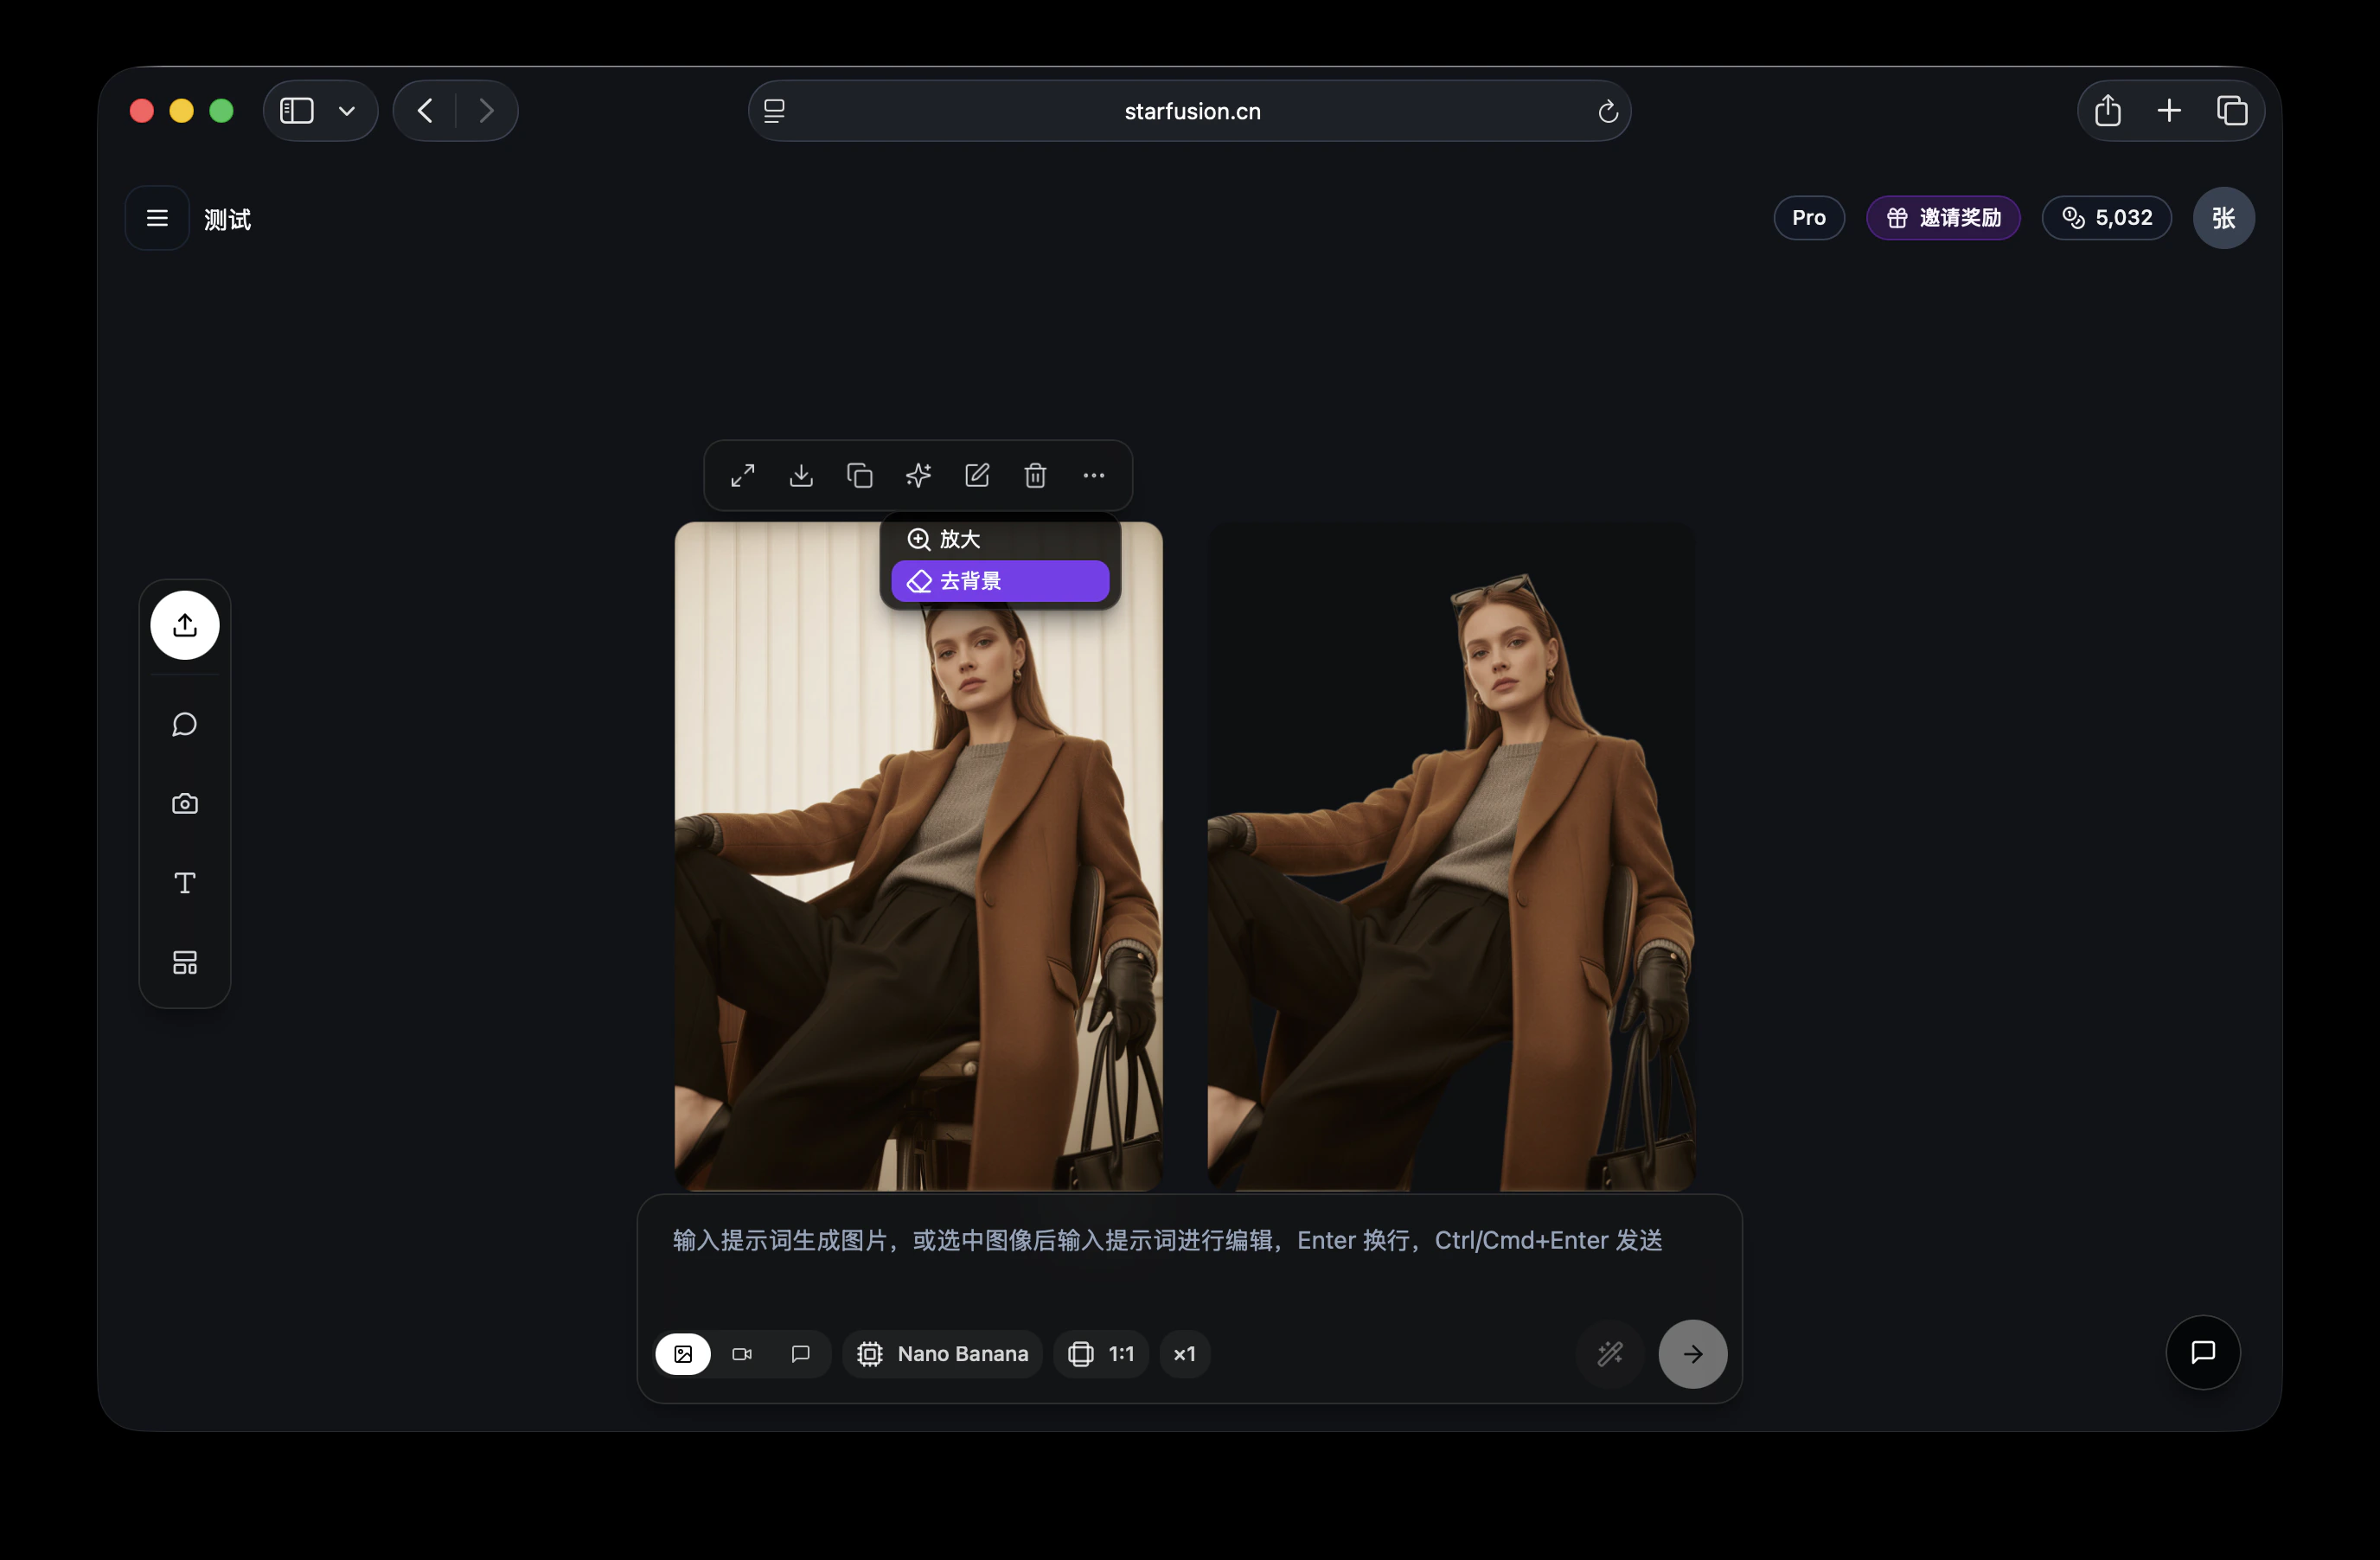Viewport: 2380px width, 1560px height.
Task: Switch to video generation mode
Action: 742,1354
